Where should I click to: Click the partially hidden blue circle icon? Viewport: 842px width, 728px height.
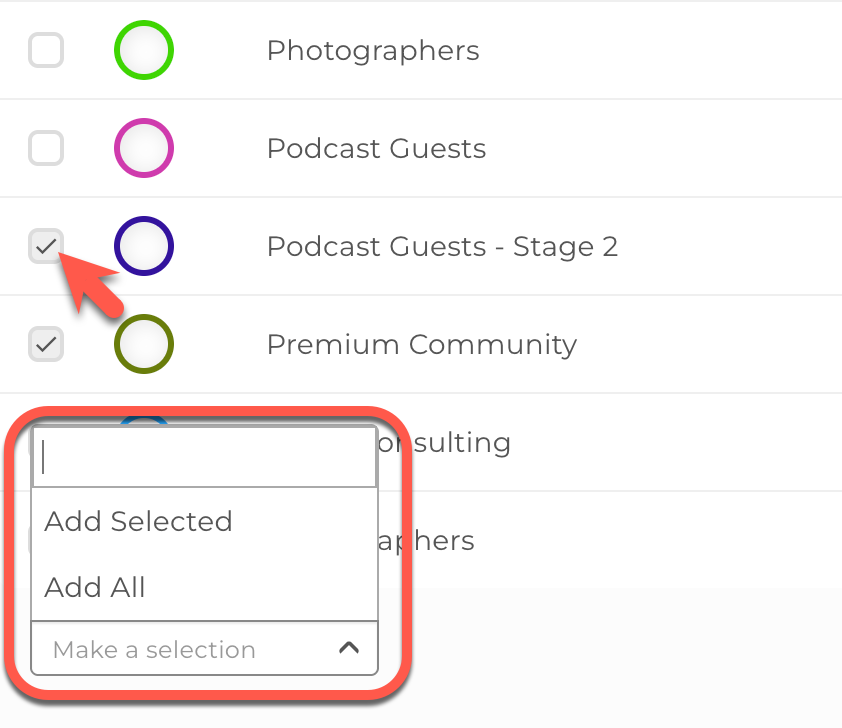(x=144, y=420)
